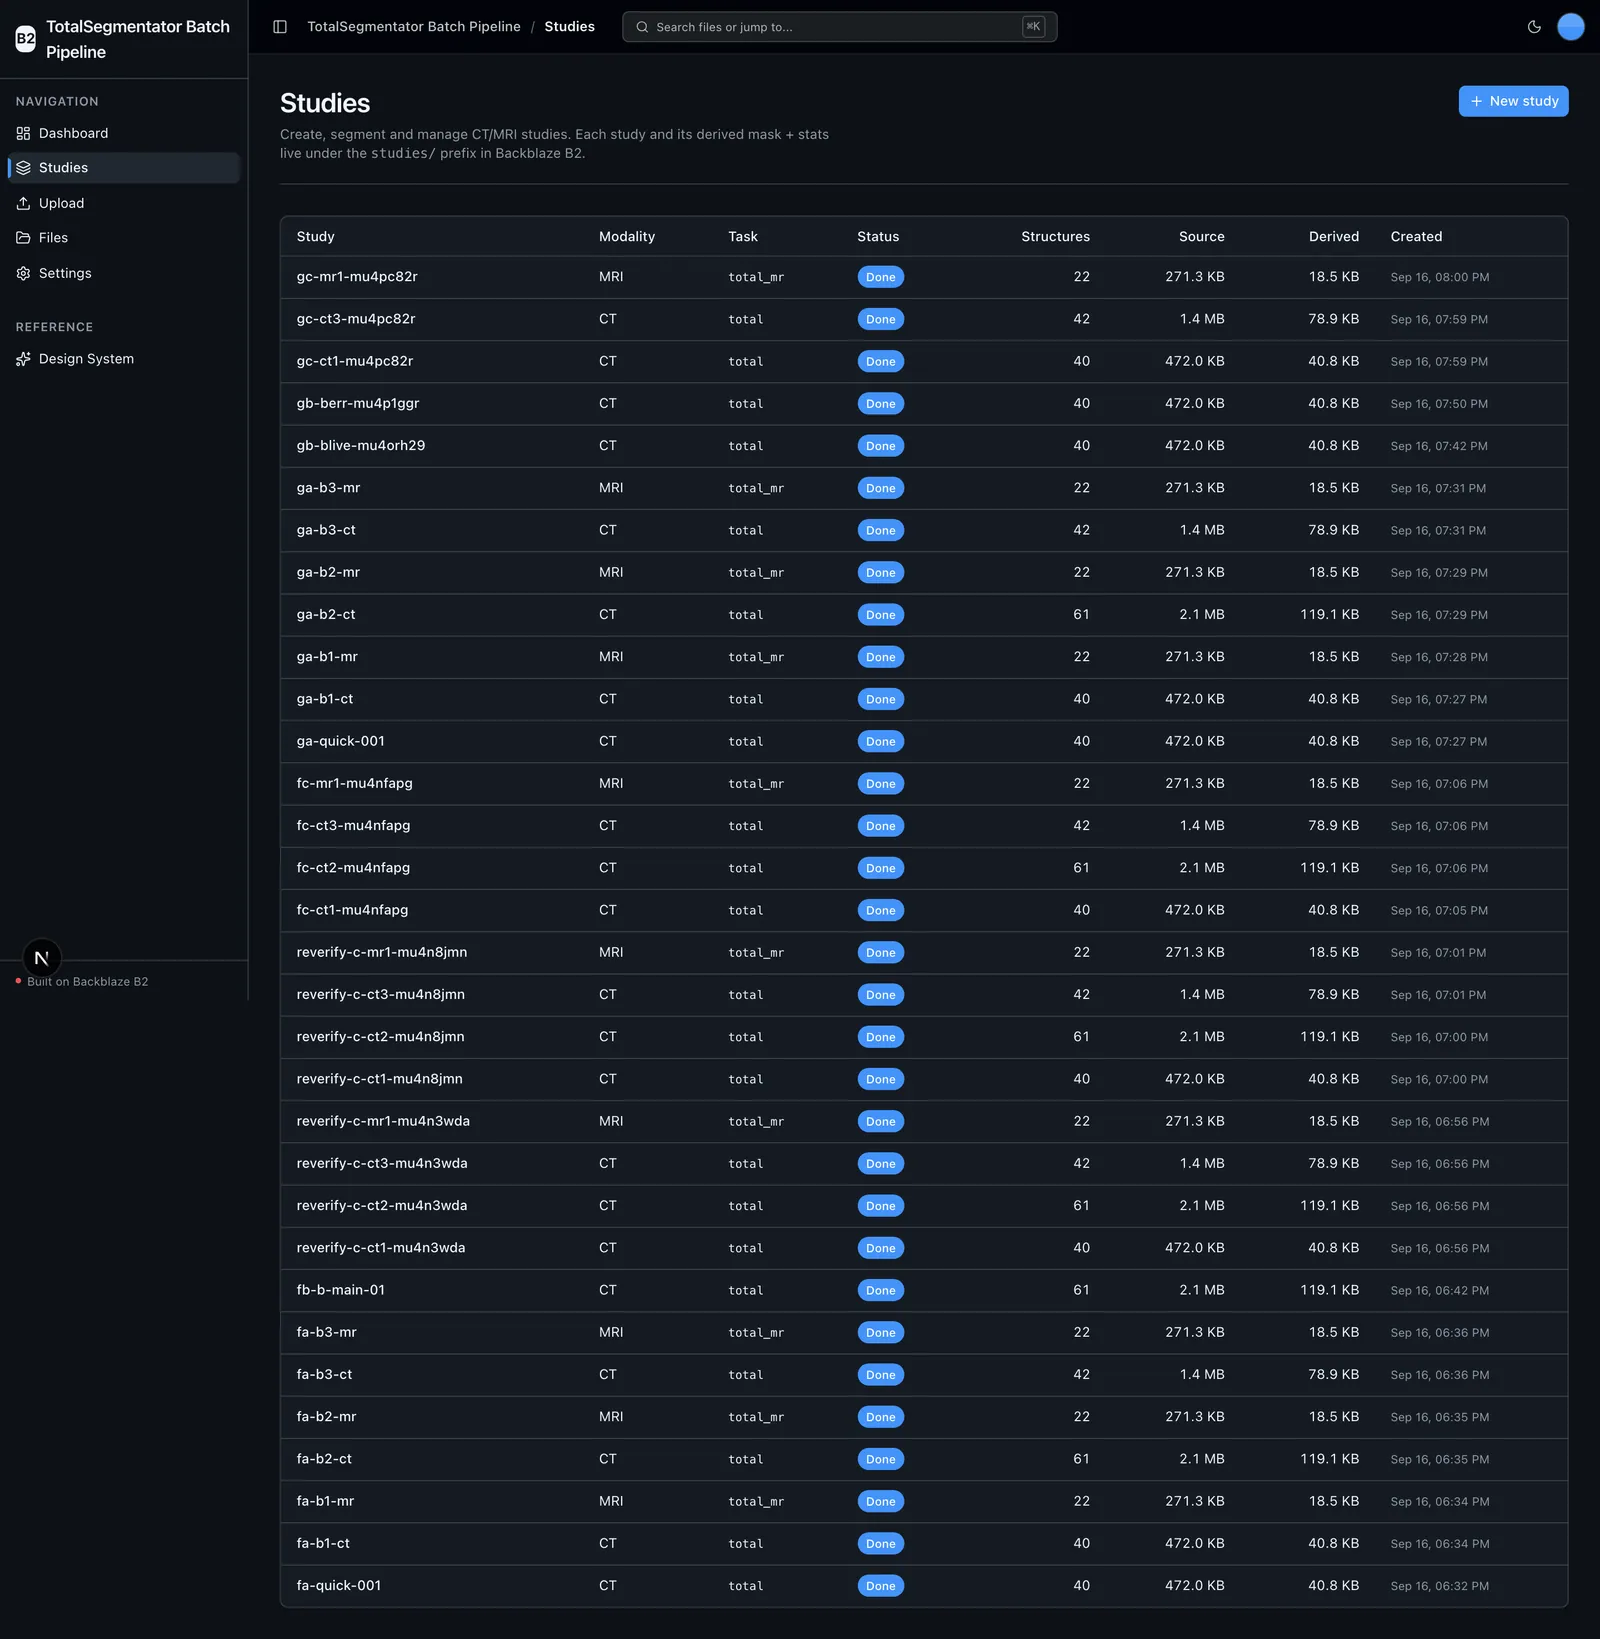Open study ga-b2-mr

click(x=328, y=573)
